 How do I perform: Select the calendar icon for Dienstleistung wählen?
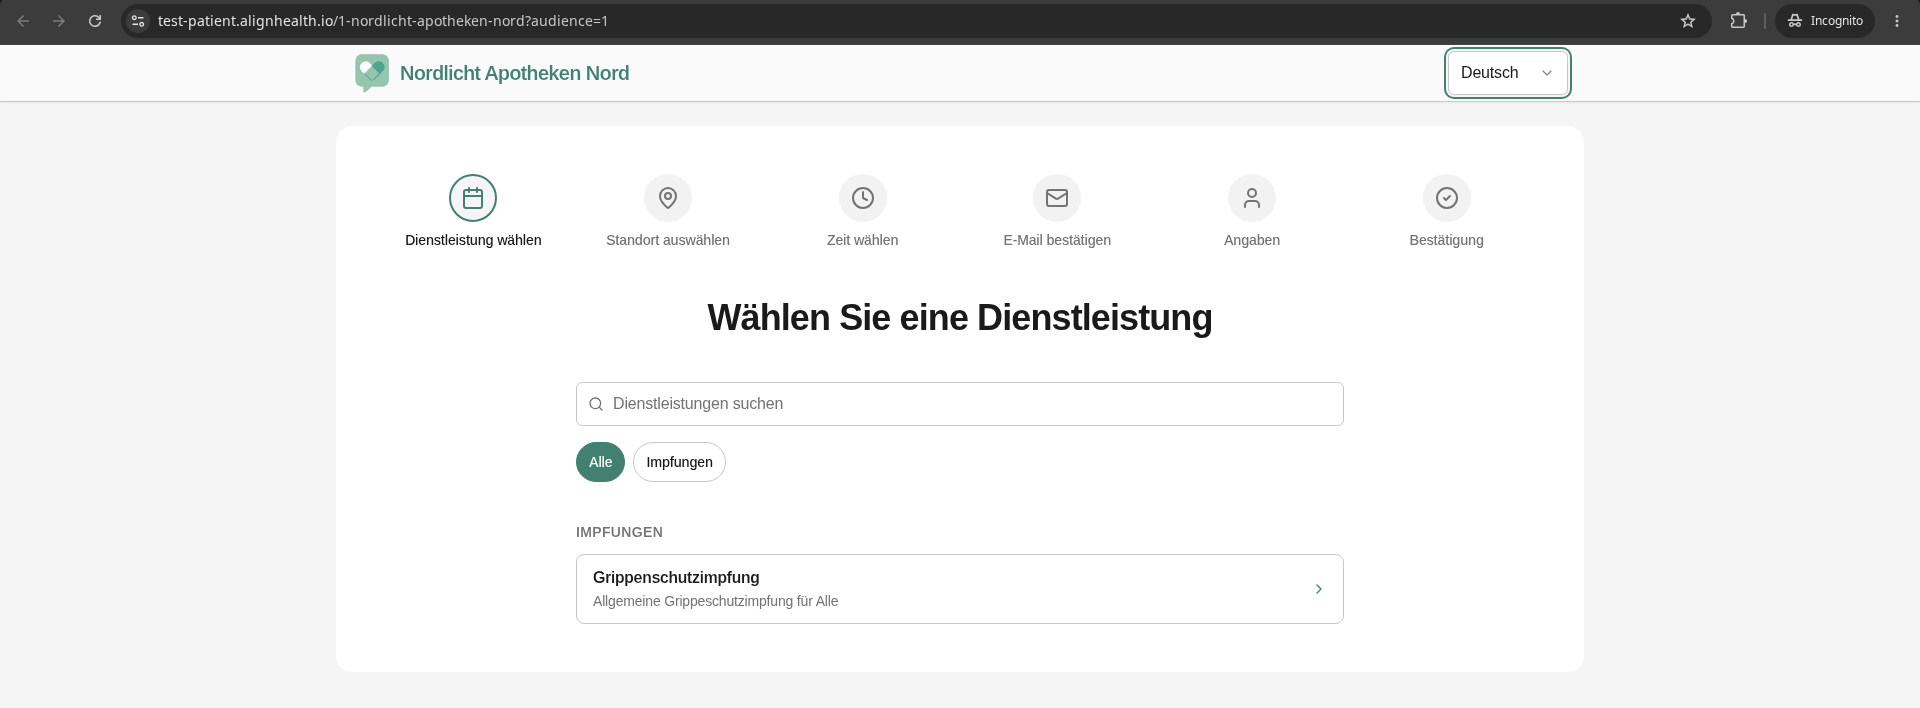473,198
